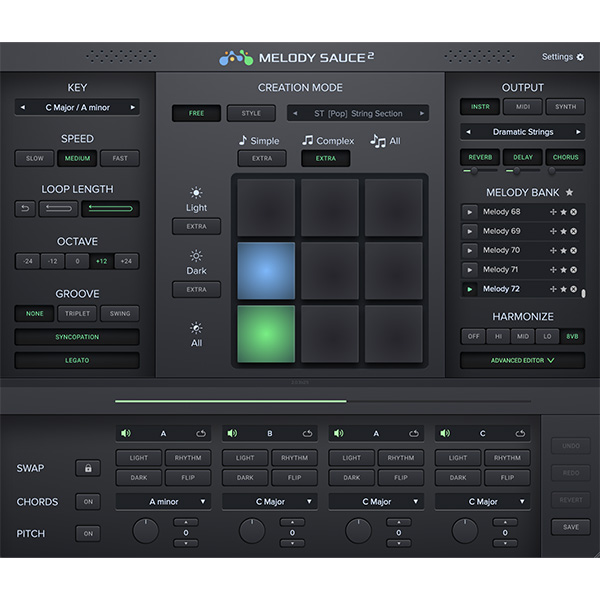Play Melody 72 in the bank
Image resolution: width=600 pixels, height=600 pixels.
pyautogui.click(x=470, y=289)
